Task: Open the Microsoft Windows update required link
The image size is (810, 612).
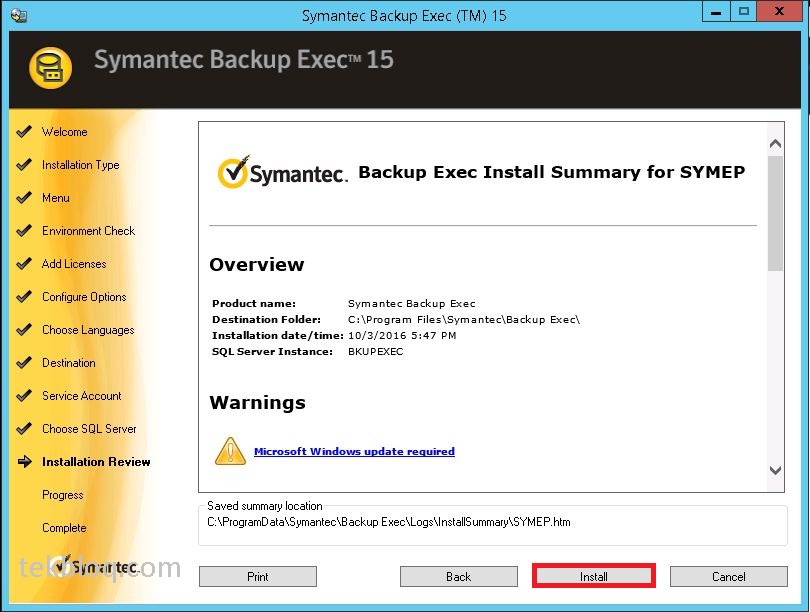Action: click(354, 451)
